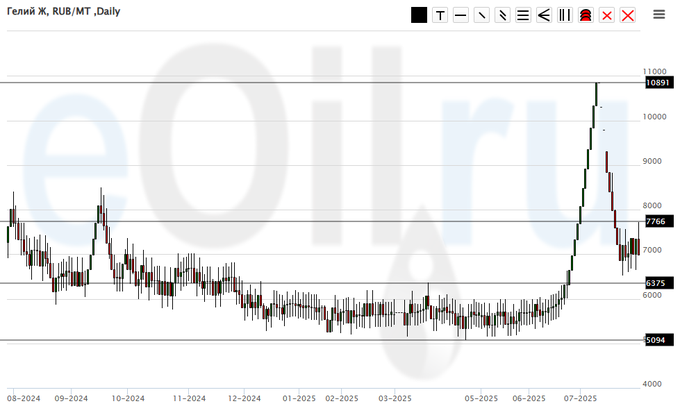Click the 07-2025 date axis label
The height and width of the screenshot is (406, 680).
click(x=580, y=396)
